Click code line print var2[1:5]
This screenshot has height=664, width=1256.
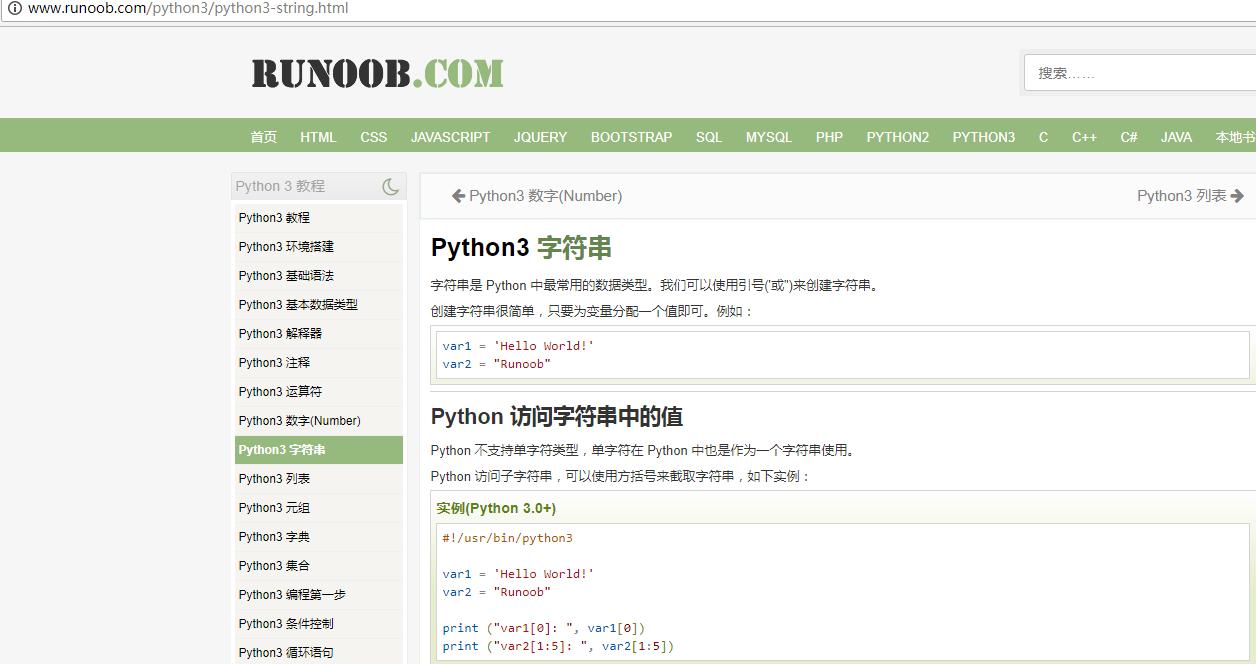point(558,646)
